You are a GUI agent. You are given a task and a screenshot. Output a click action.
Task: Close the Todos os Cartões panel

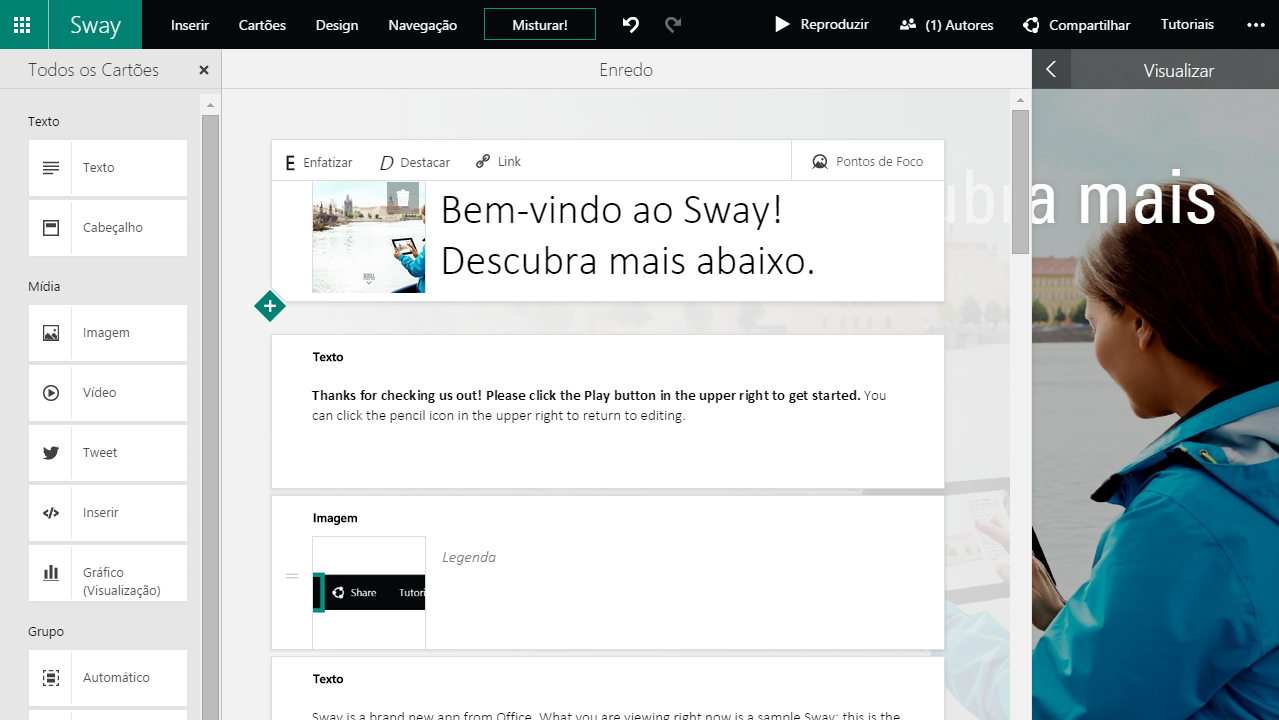[204, 70]
